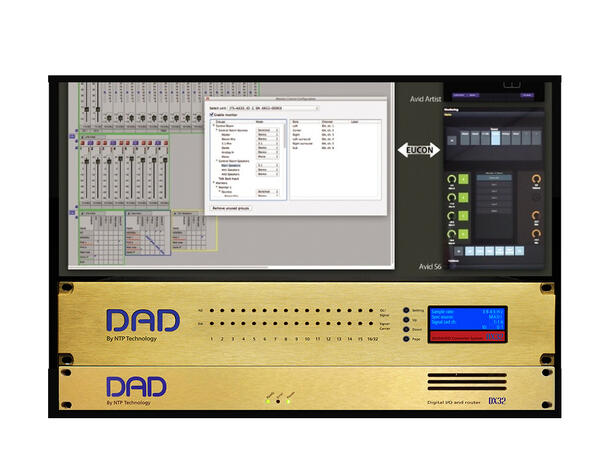Open the Alt2 Speakers mode dropdown
The image size is (610, 450).
(x=268, y=174)
